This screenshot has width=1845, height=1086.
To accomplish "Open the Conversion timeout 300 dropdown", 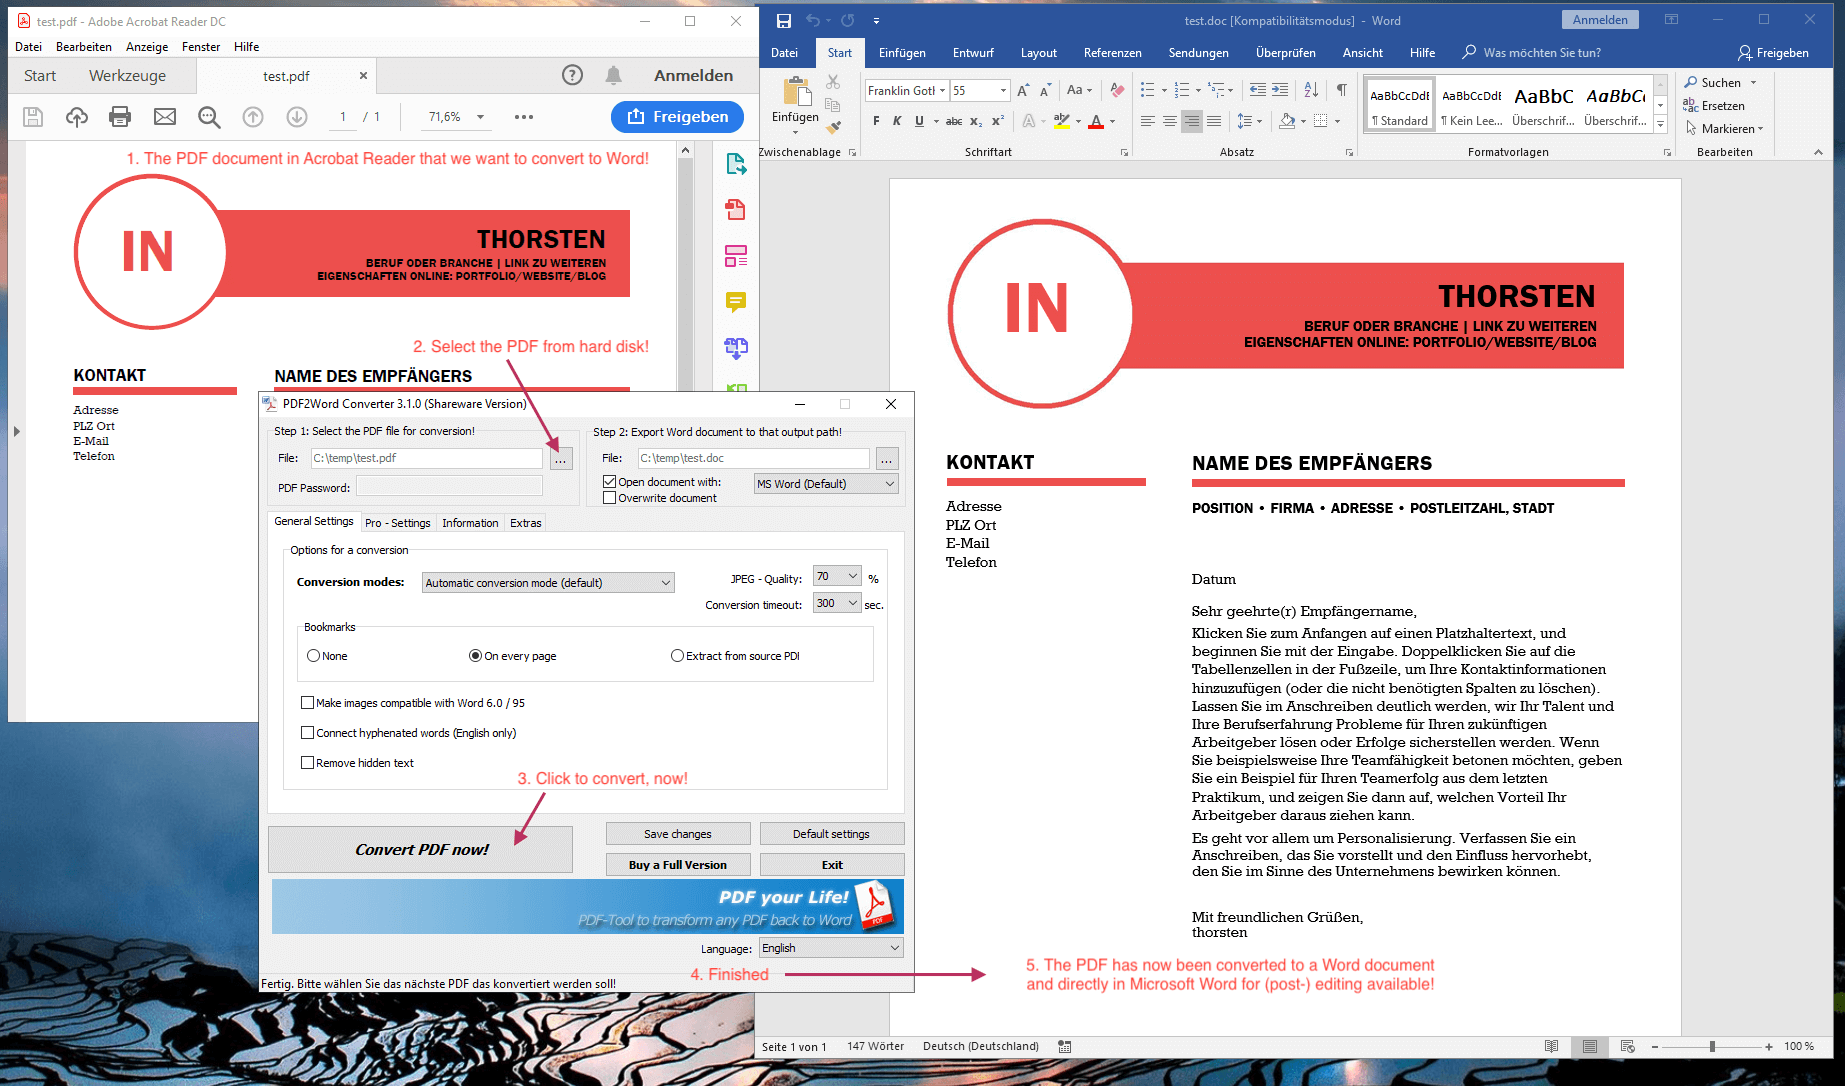I will pyautogui.click(x=837, y=603).
